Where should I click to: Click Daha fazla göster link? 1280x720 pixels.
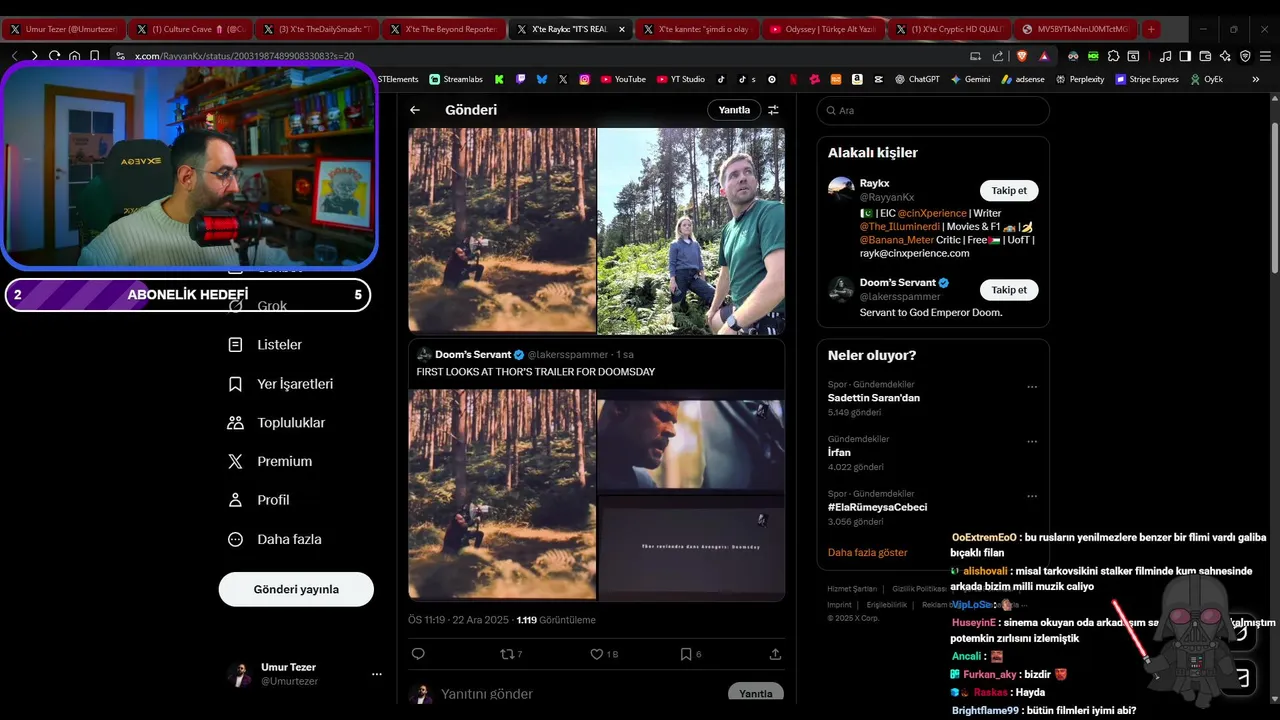click(868, 552)
